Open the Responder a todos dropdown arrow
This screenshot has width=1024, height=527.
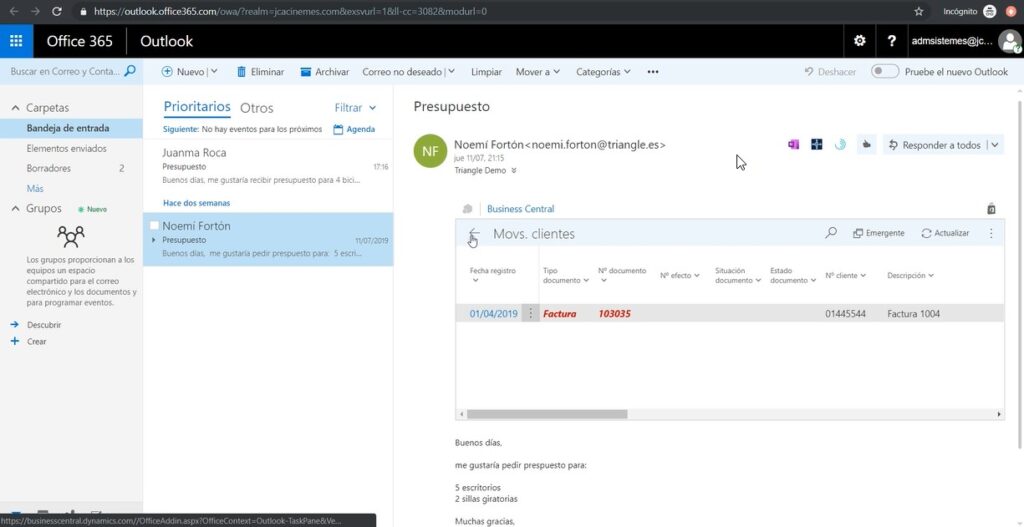(x=994, y=145)
